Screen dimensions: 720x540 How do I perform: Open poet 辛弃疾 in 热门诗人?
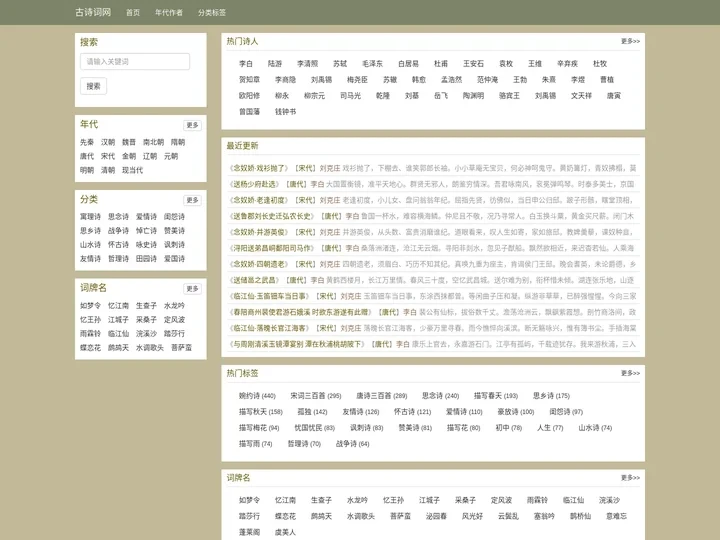(568, 64)
